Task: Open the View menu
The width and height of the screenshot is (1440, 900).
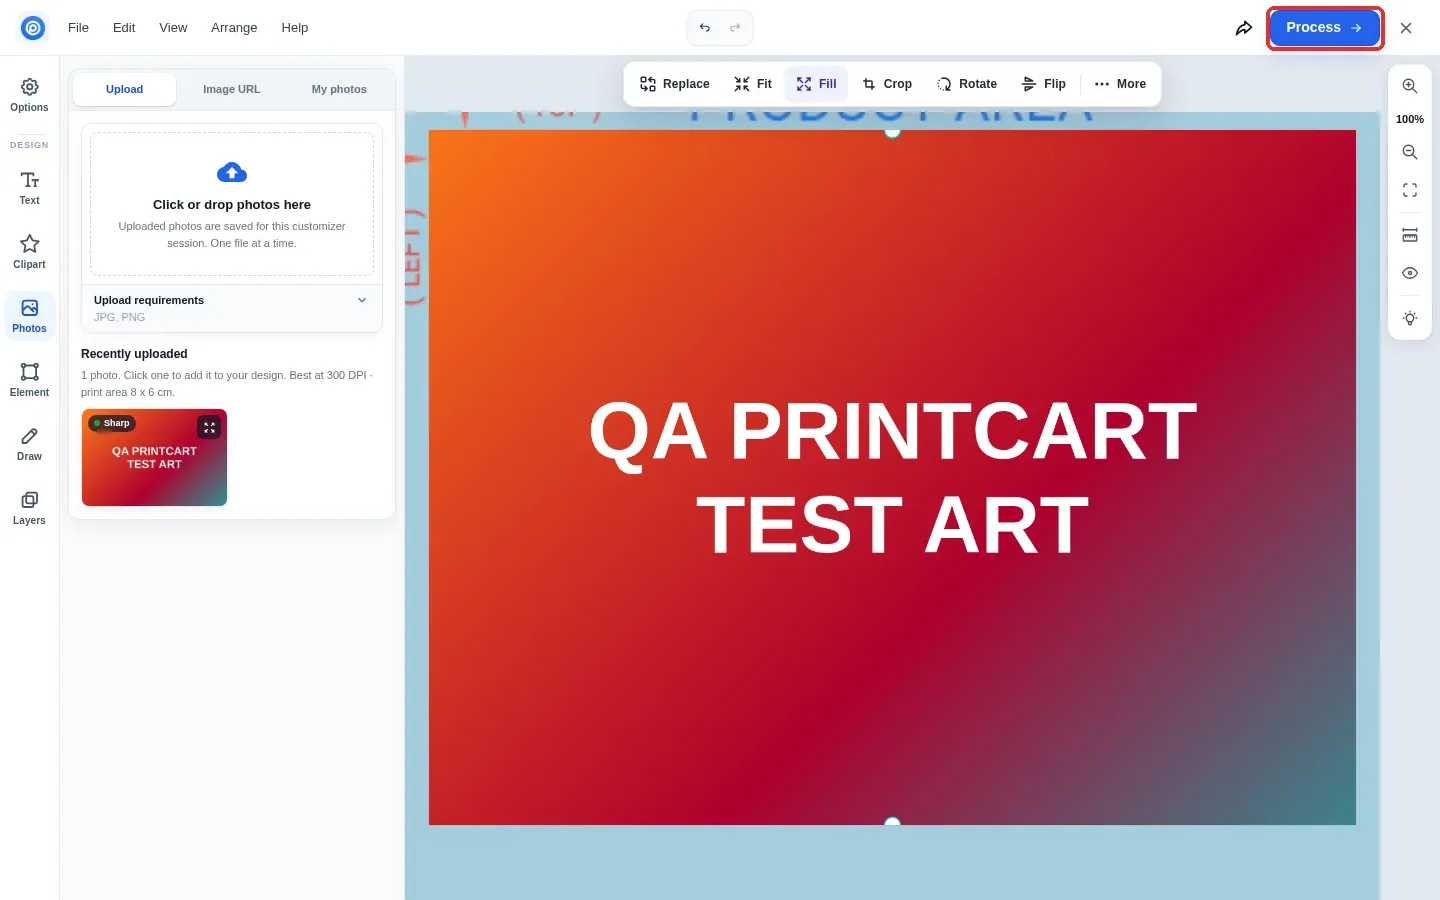Action: pyautogui.click(x=173, y=28)
